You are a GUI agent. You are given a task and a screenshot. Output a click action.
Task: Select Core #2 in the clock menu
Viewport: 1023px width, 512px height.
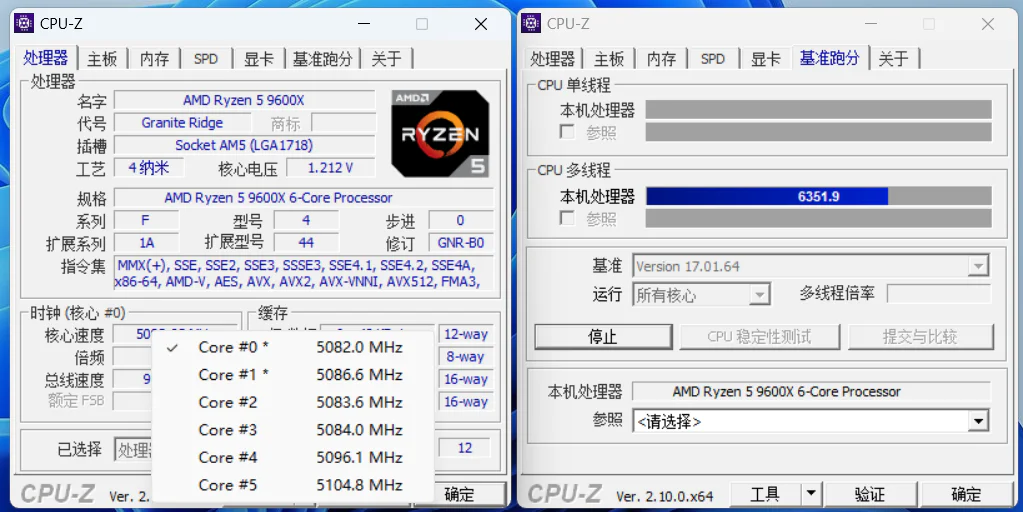[293, 402]
